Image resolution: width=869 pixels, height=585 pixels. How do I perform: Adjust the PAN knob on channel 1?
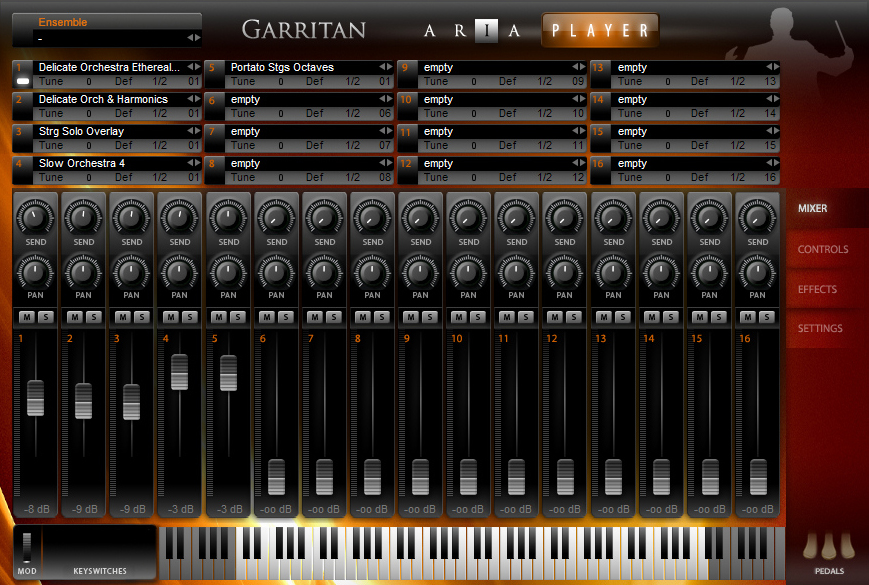[x=35, y=271]
